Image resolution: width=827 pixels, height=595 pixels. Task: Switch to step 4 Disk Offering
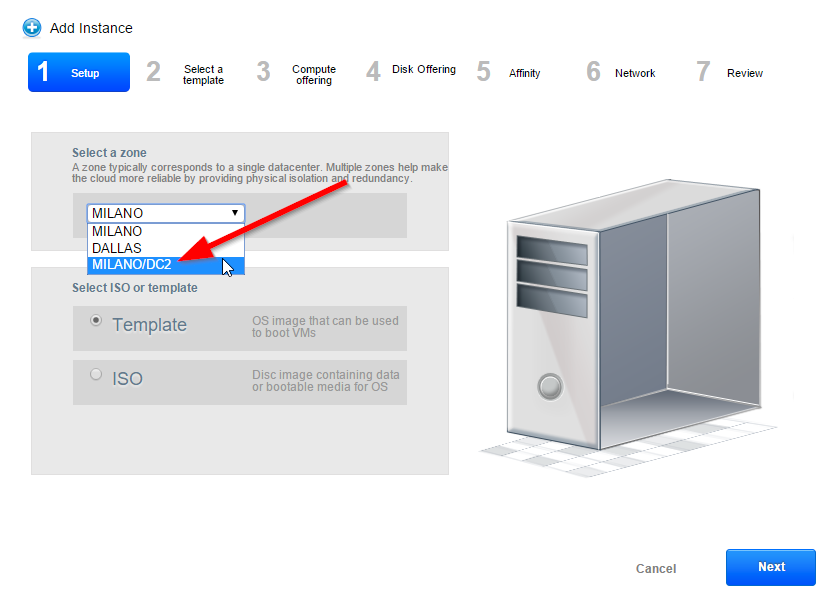coord(410,71)
